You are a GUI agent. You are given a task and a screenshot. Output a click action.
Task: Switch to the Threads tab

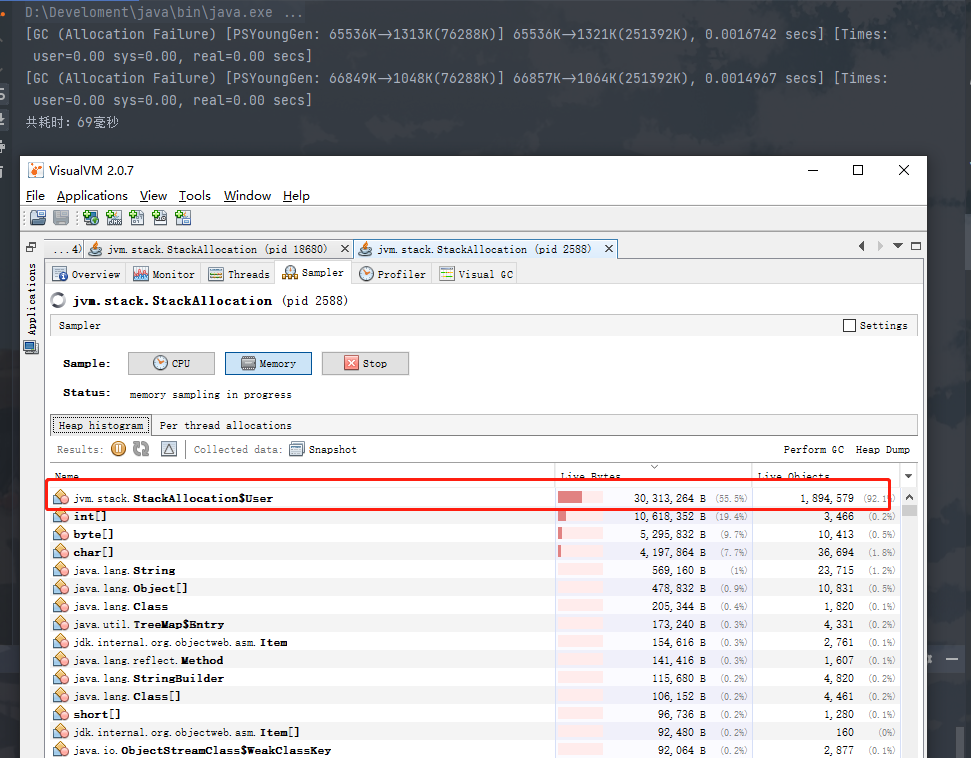click(x=238, y=274)
